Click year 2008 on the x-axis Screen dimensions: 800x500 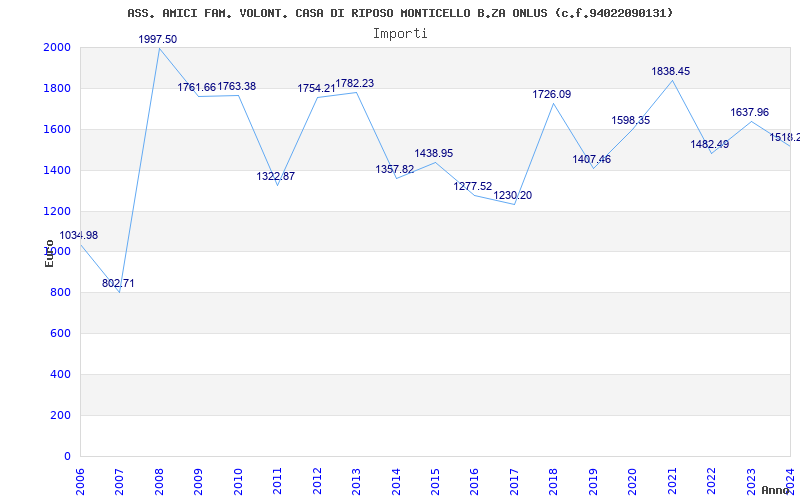click(159, 479)
